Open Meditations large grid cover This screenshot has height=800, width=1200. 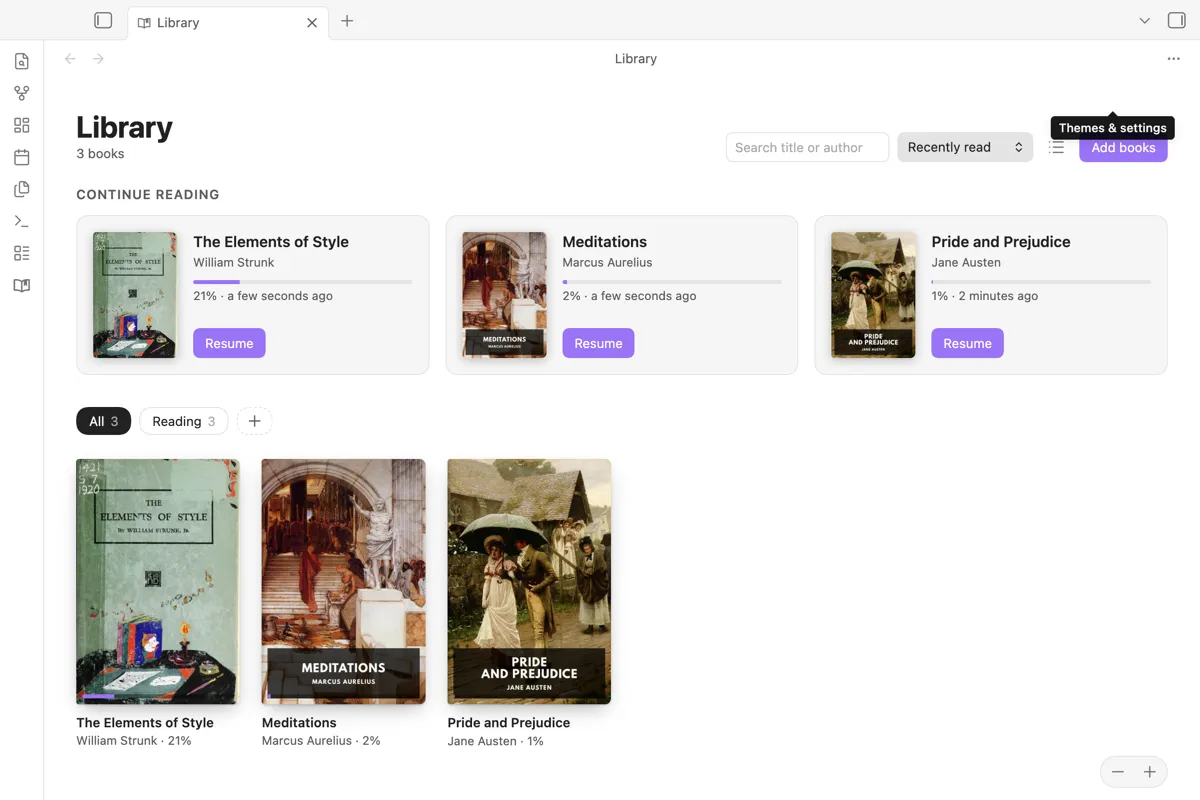[343, 581]
